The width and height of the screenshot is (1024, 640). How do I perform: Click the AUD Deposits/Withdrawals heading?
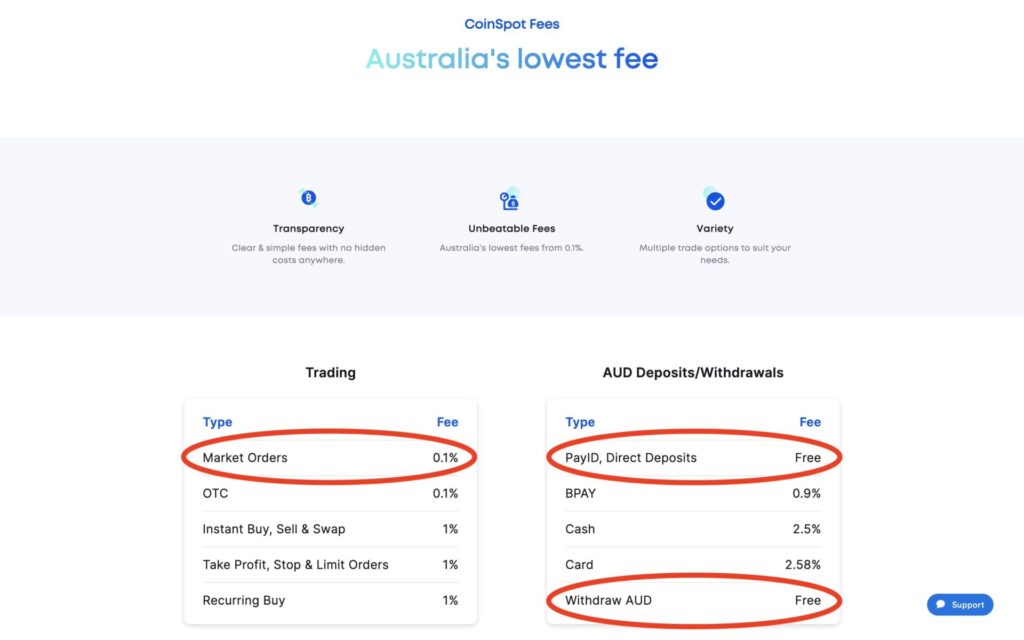coord(693,372)
